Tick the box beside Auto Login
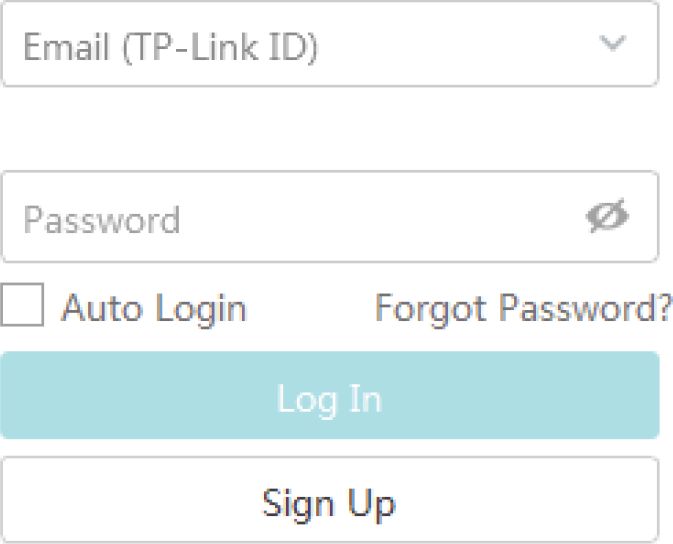This screenshot has height=544, width=673. 22,306
